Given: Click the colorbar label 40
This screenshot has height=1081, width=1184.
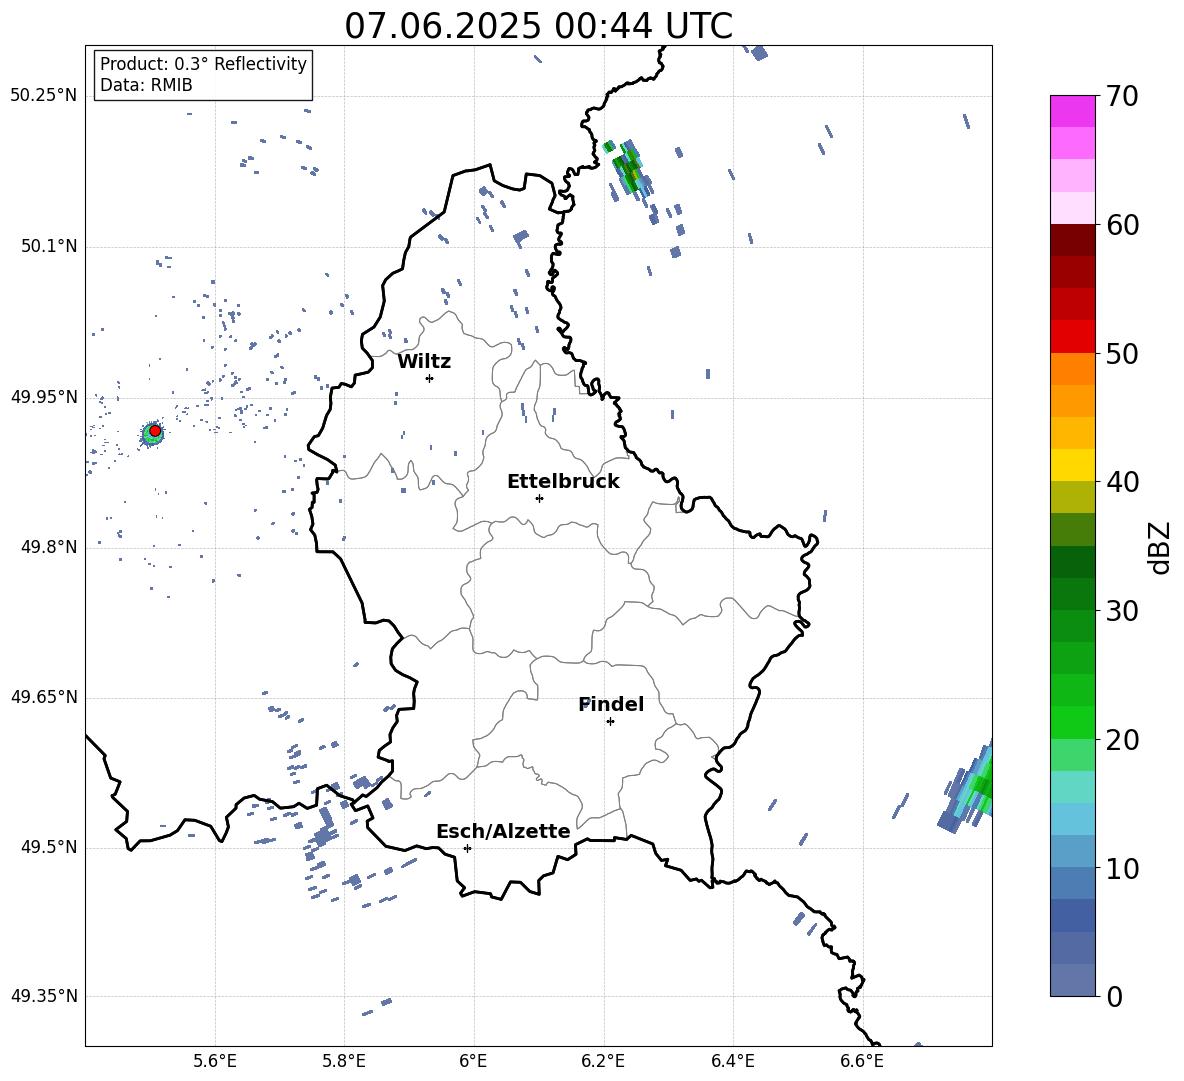Looking at the screenshot, I should (x=1122, y=482).
